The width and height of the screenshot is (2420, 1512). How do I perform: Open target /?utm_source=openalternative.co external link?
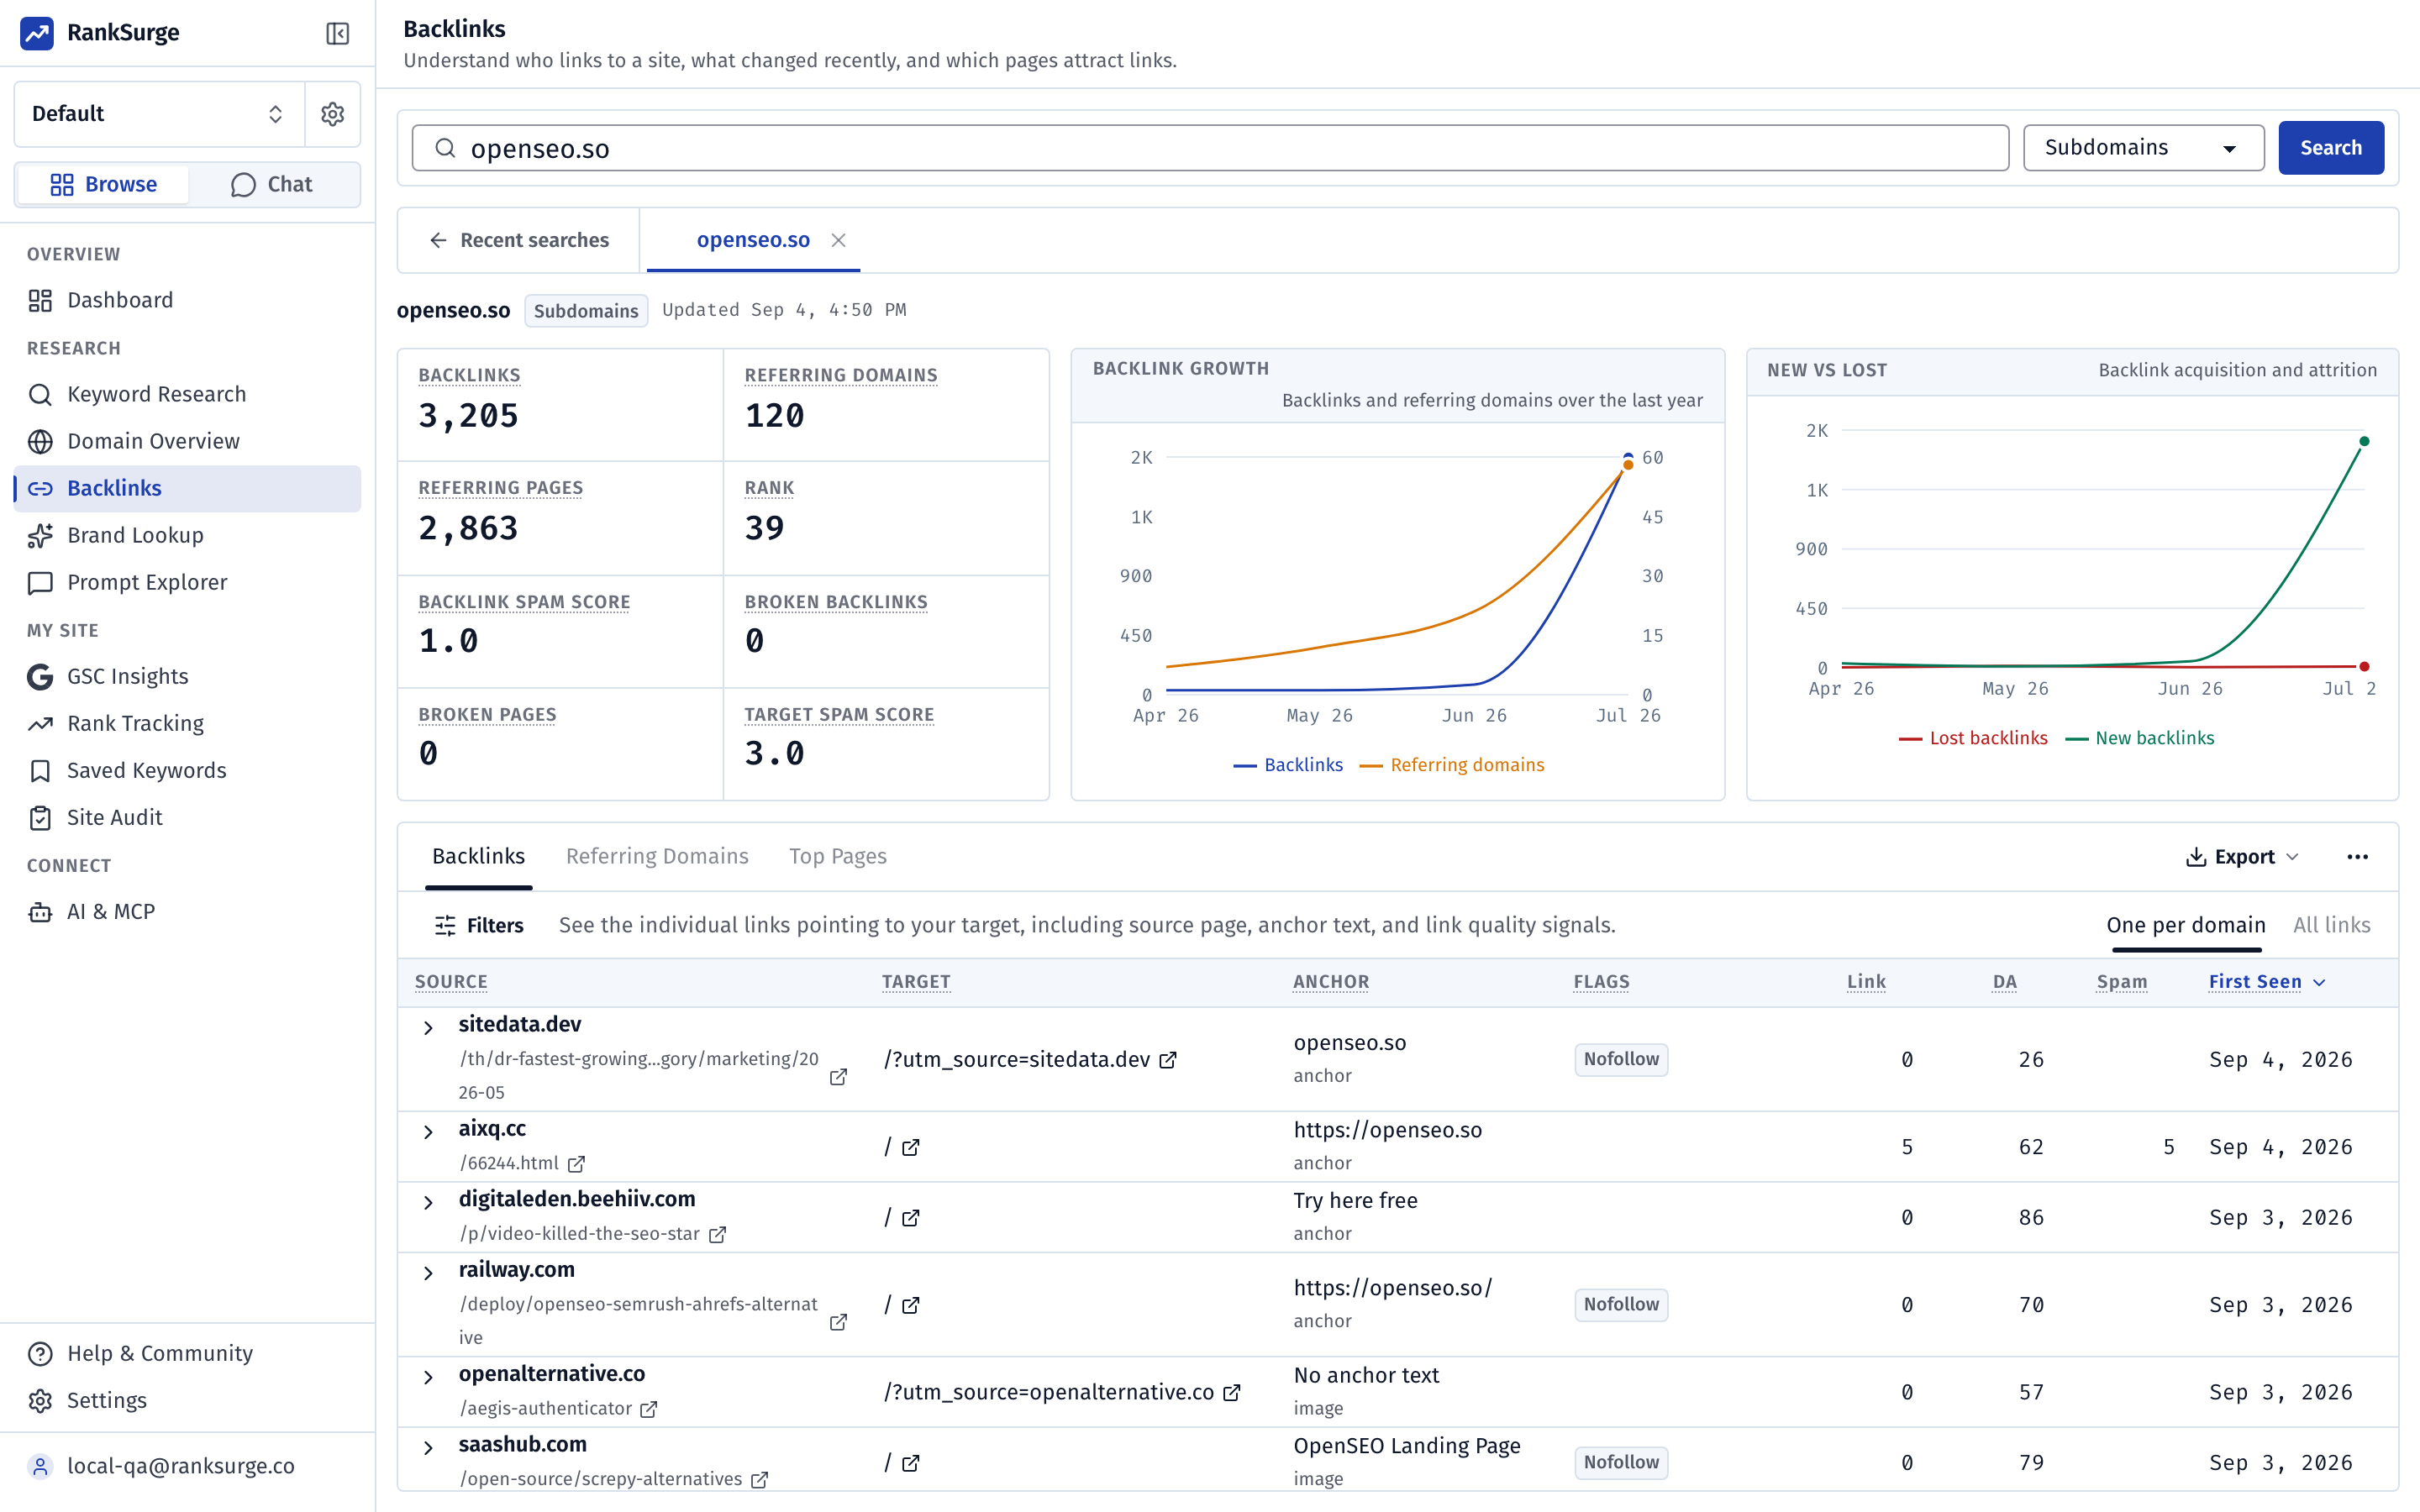tap(1232, 1392)
